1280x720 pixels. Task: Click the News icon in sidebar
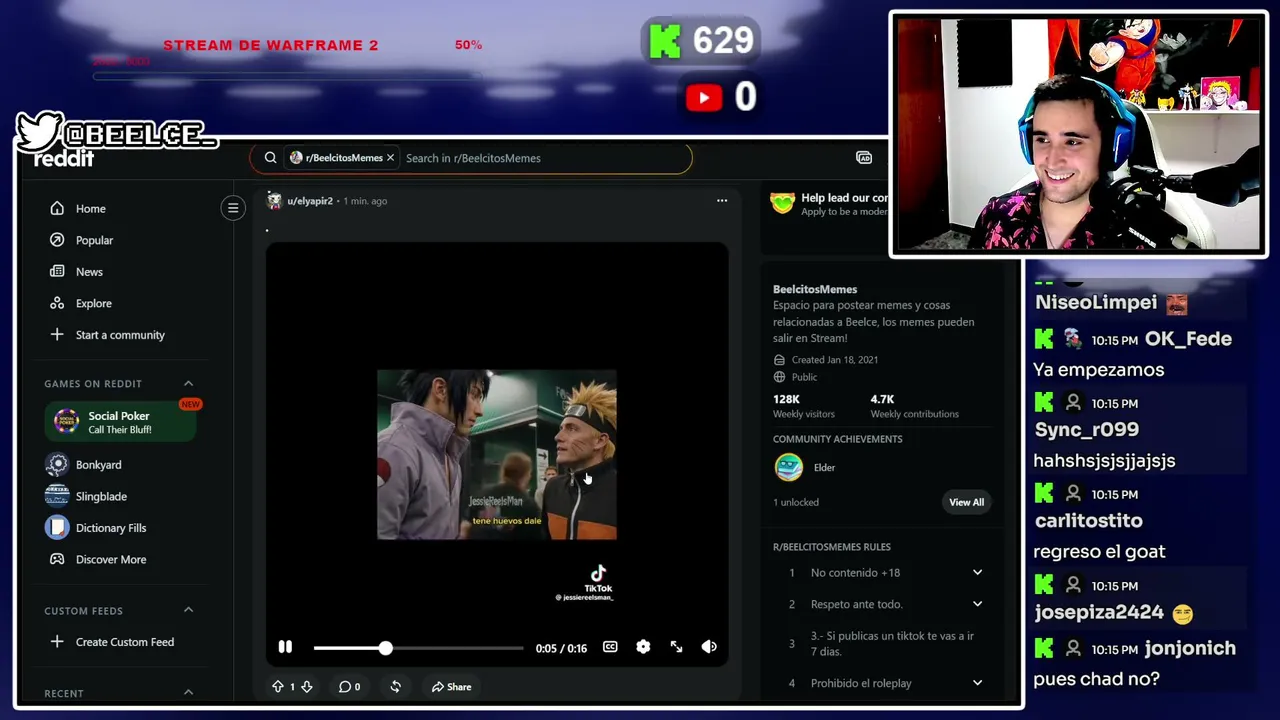57,272
